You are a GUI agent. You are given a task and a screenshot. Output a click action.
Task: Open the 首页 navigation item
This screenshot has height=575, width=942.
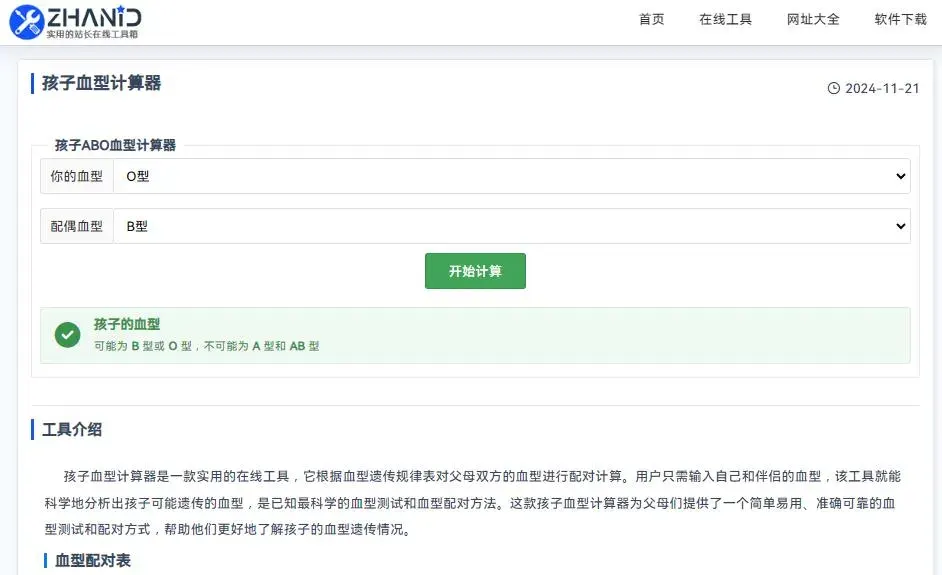pyautogui.click(x=651, y=20)
